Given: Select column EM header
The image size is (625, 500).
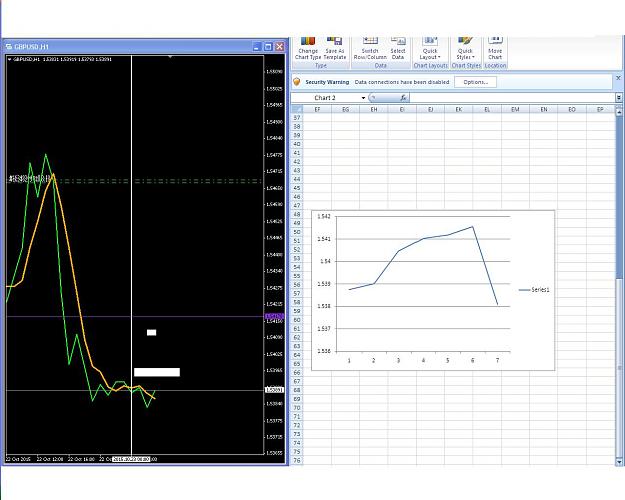Looking at the screenshot, I should pyautogui.click(x=515, y=109).
